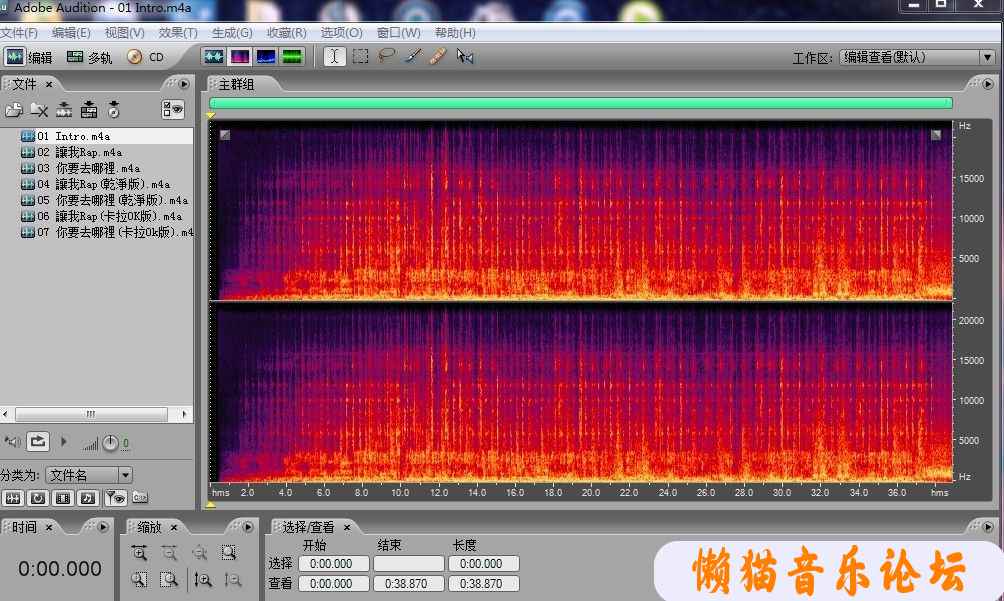Select the lasso selection tool
Screen dimensions: 1004x601
(386, 56)
